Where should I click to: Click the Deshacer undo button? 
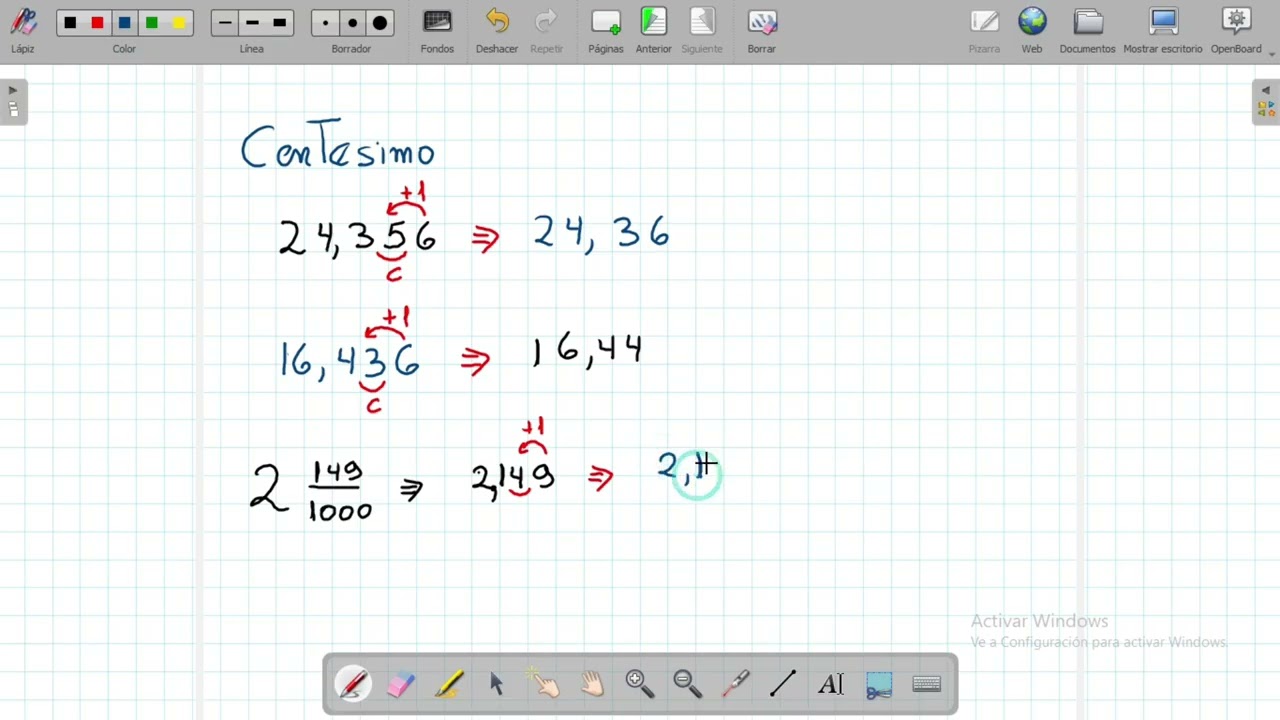[497, 30]
